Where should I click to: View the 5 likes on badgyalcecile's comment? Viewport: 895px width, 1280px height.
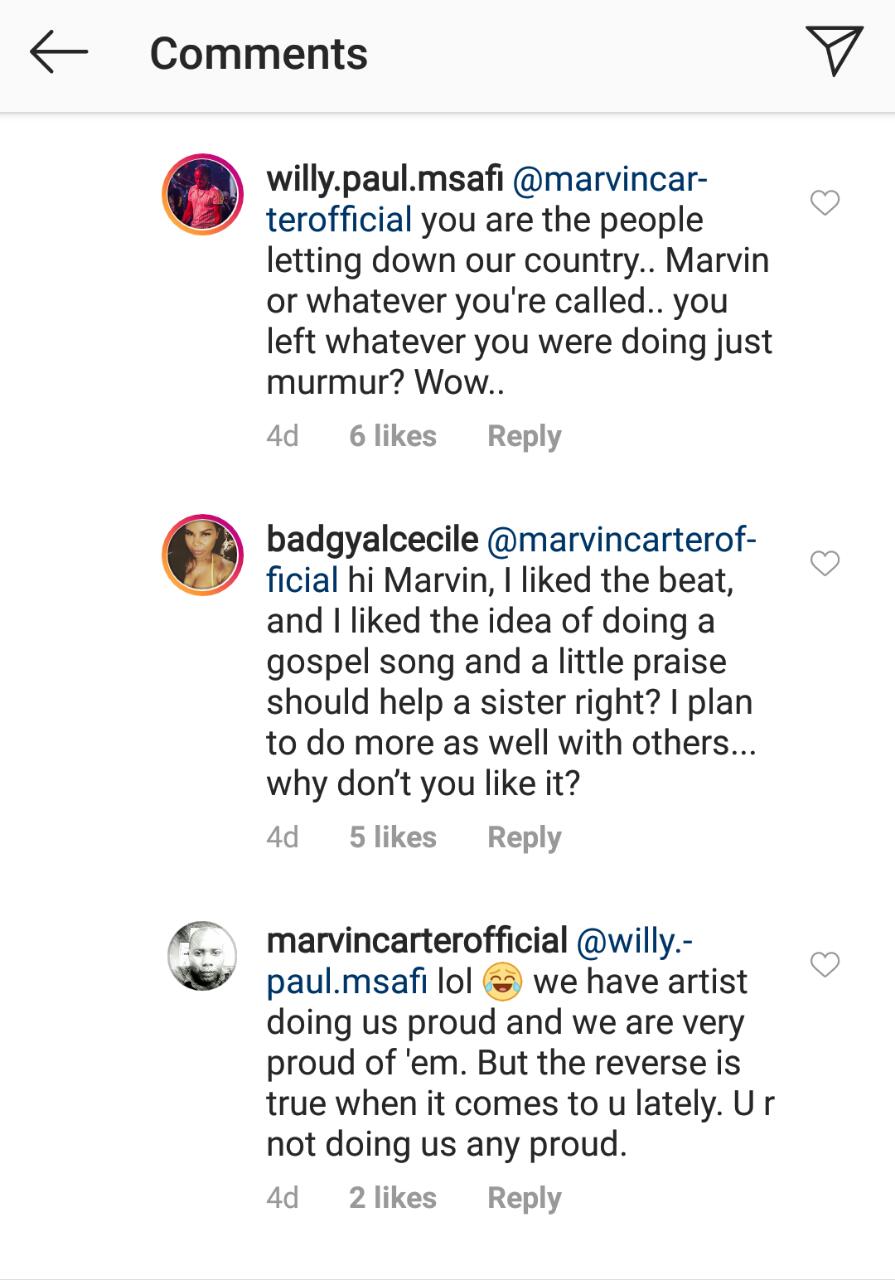tap(393, 837)
